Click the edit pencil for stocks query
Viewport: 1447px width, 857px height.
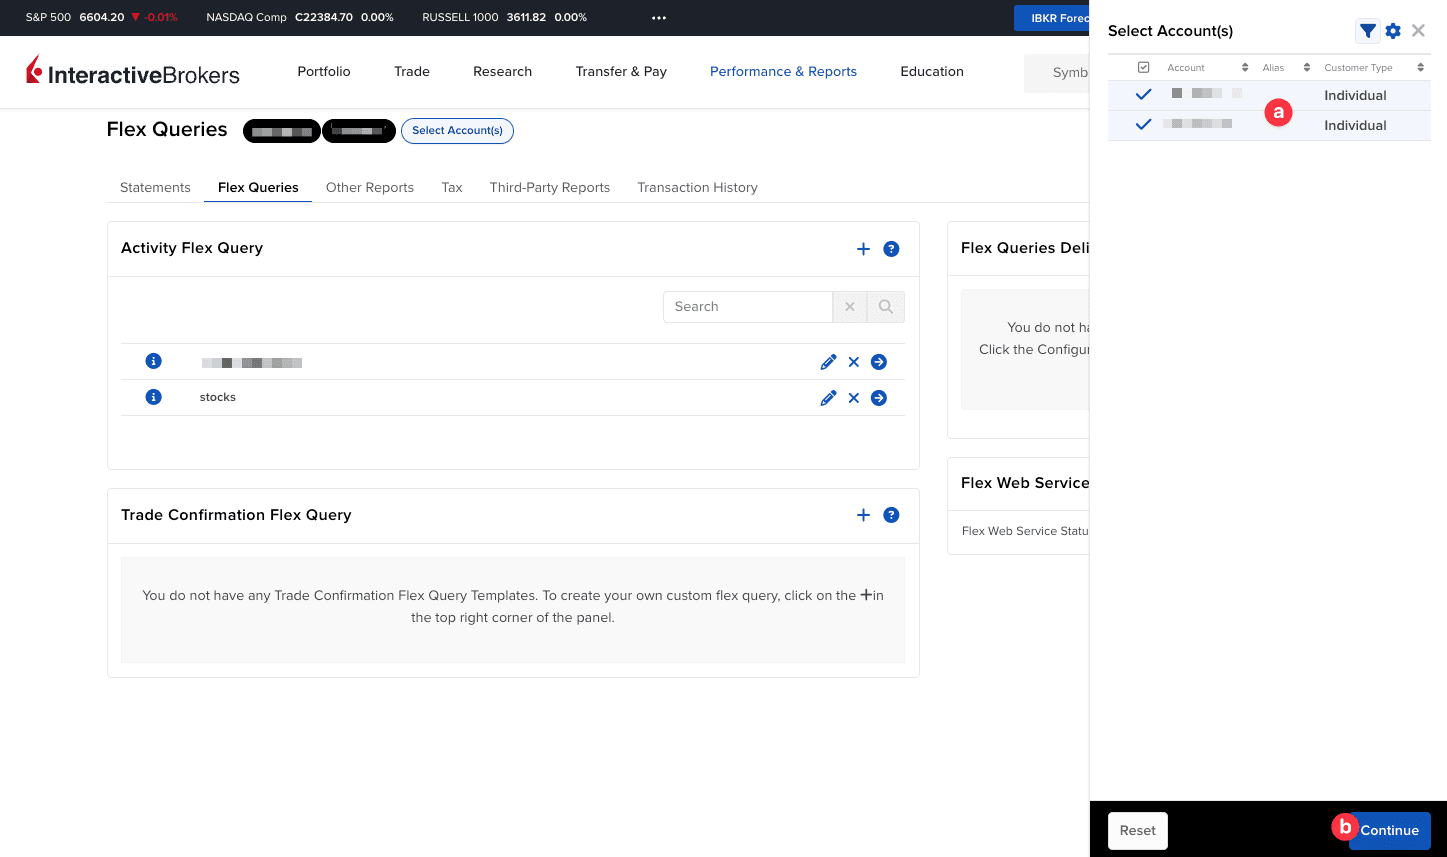[828, 398]
